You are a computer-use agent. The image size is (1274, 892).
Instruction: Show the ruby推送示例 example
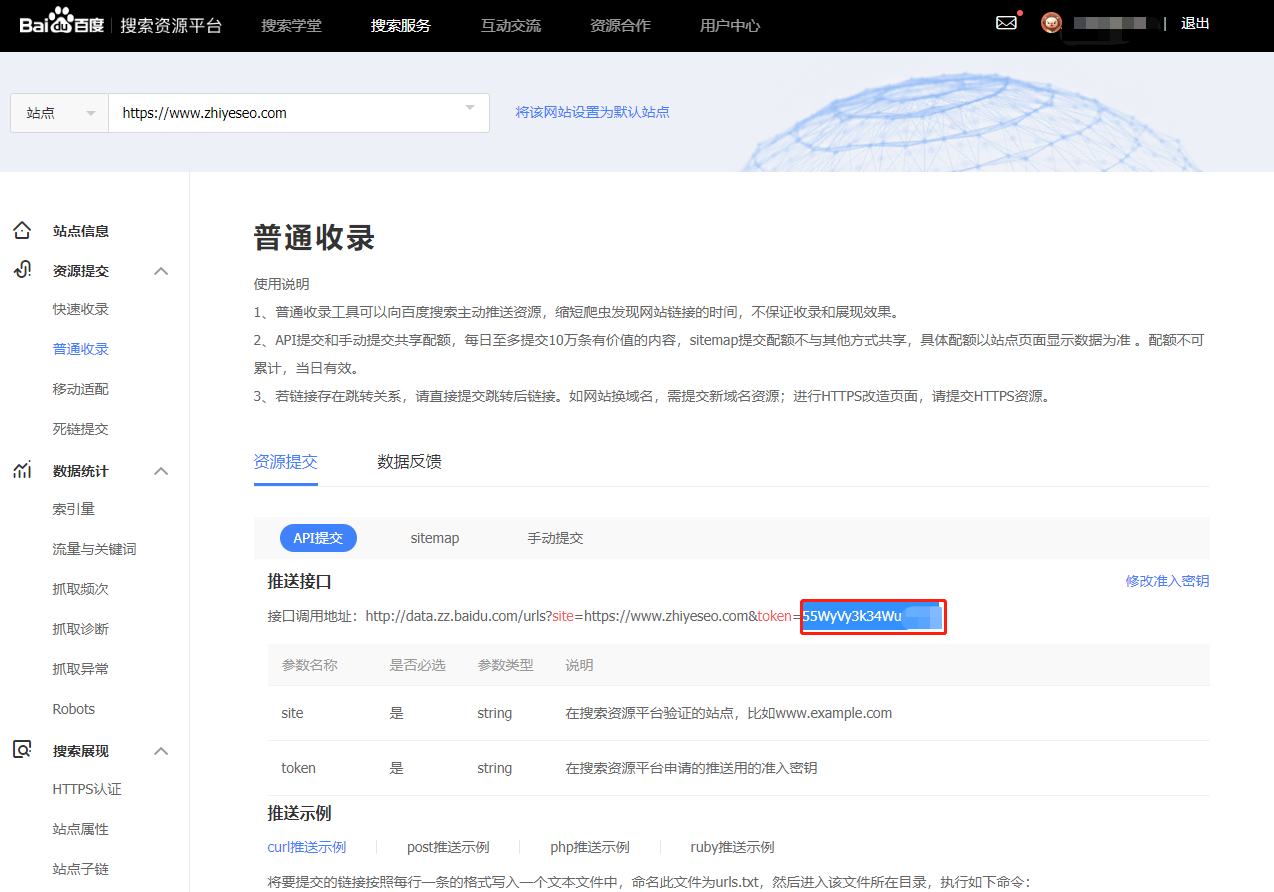point(732,847)
